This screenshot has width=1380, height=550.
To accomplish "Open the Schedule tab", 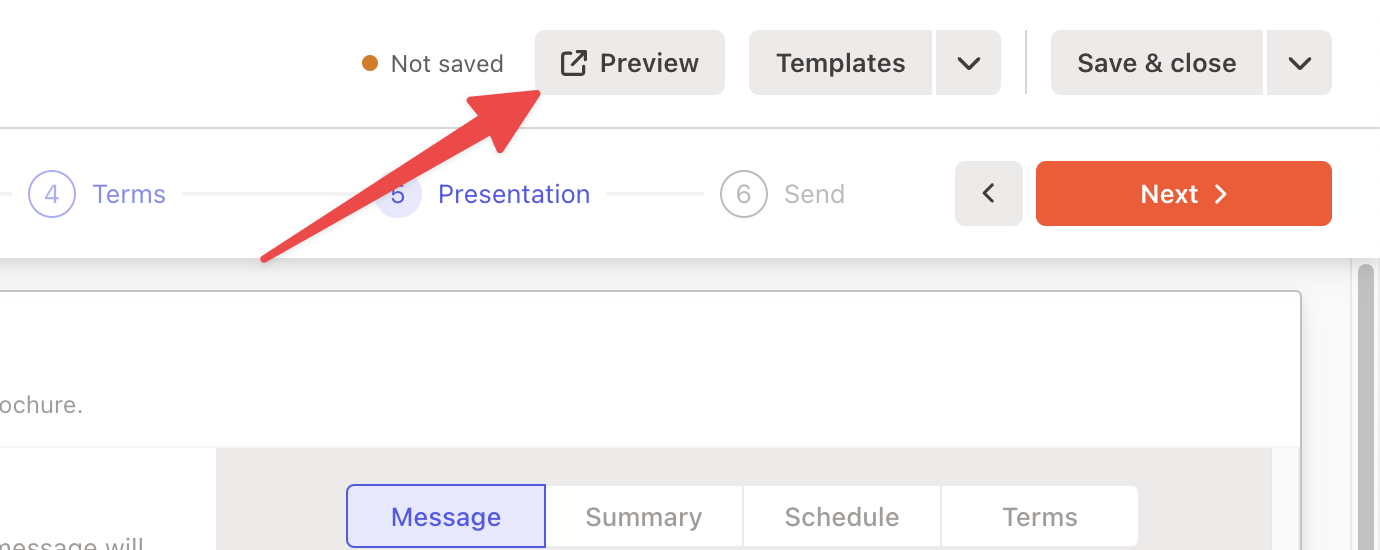I will (x=842, y=517).
